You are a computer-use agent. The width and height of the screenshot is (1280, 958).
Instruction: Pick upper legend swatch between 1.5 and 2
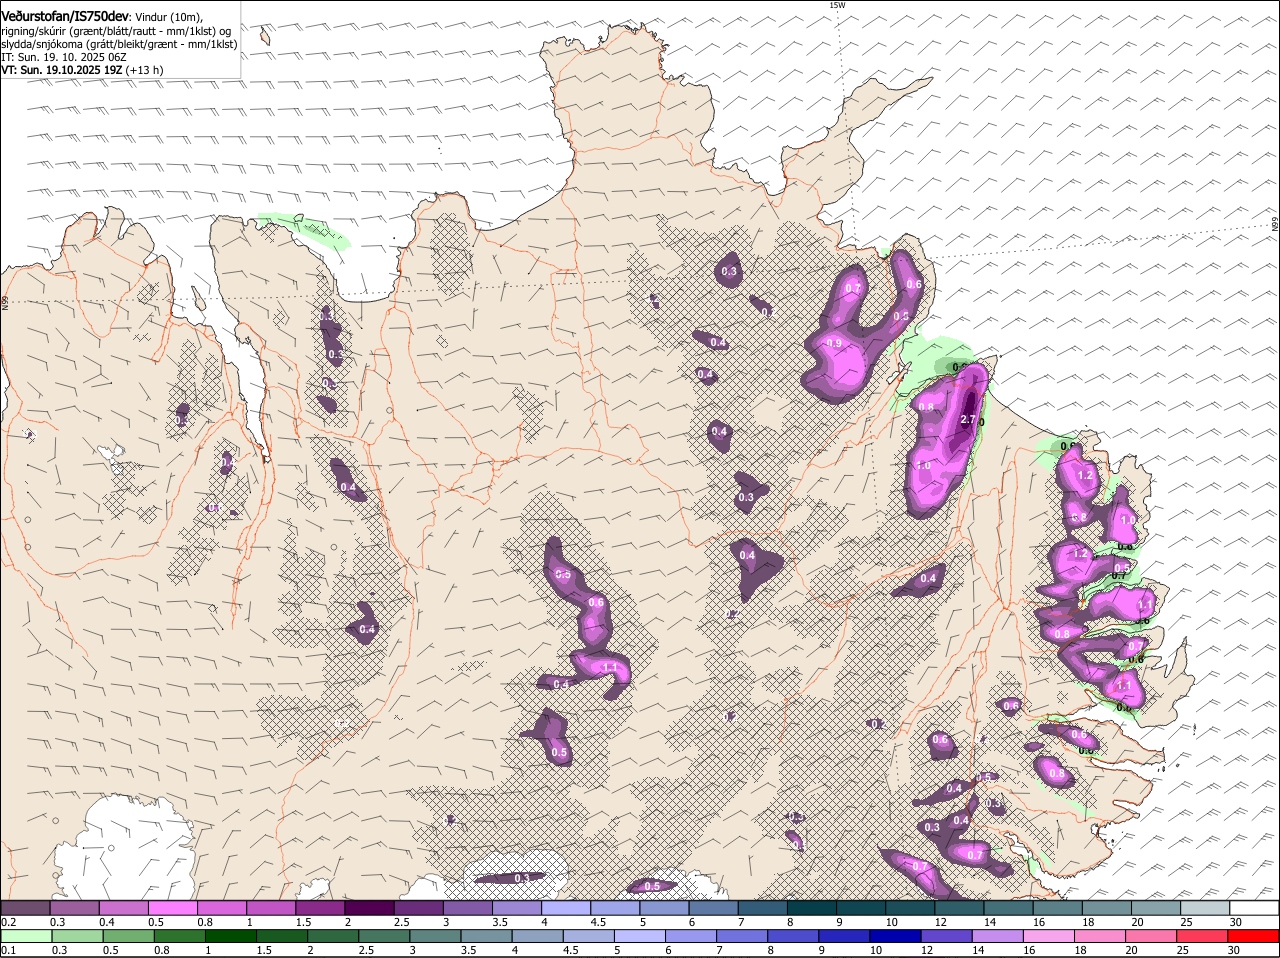[x=319, y=908]
